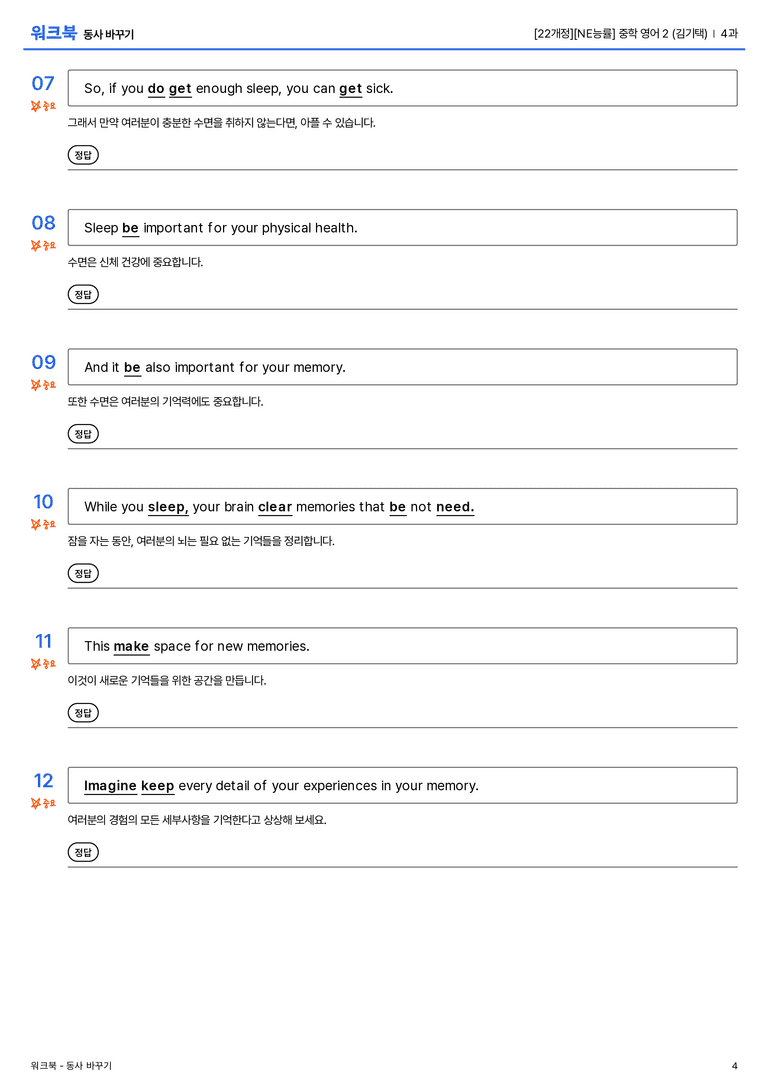The image size is (768, 1087).
Task: Click question number 08
Action: point(44,223)
